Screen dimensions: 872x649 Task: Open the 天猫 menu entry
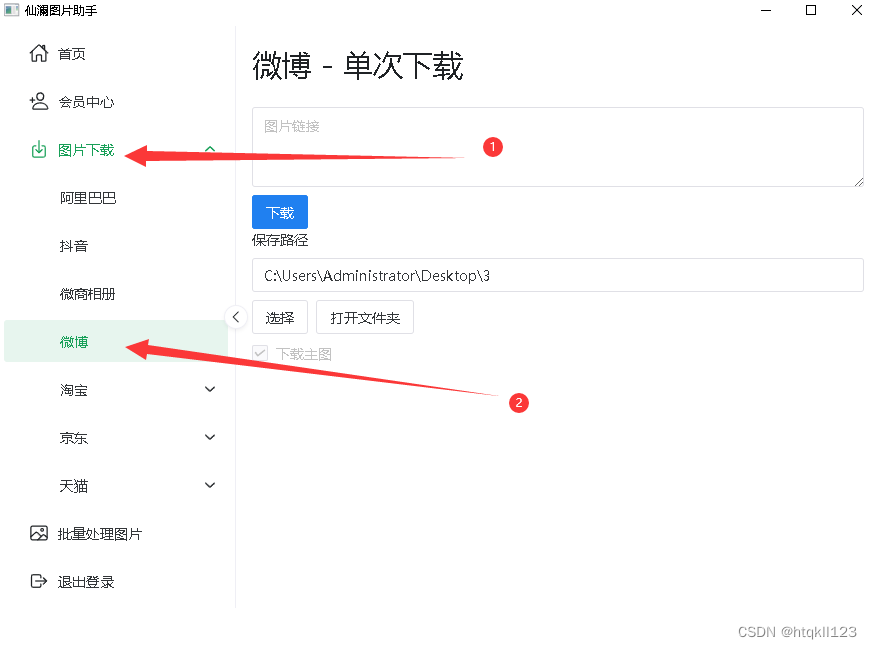(x=116, y=485)
